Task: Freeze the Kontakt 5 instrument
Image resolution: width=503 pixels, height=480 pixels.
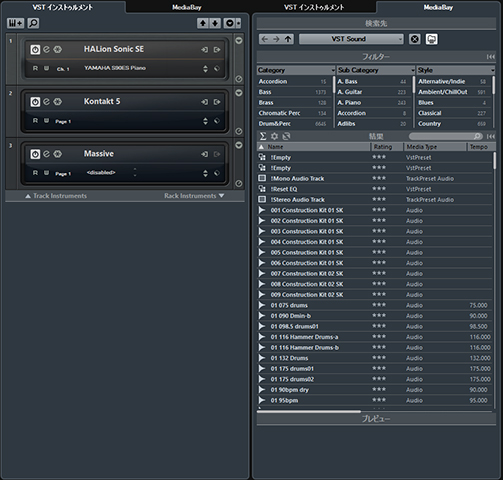Action: 58,102
